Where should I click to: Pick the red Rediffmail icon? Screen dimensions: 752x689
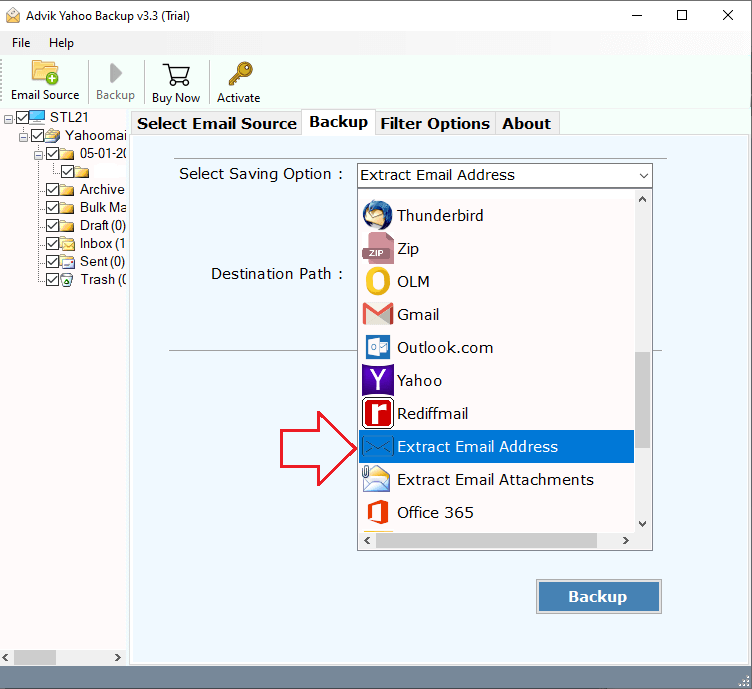click(x=377, y=413)
